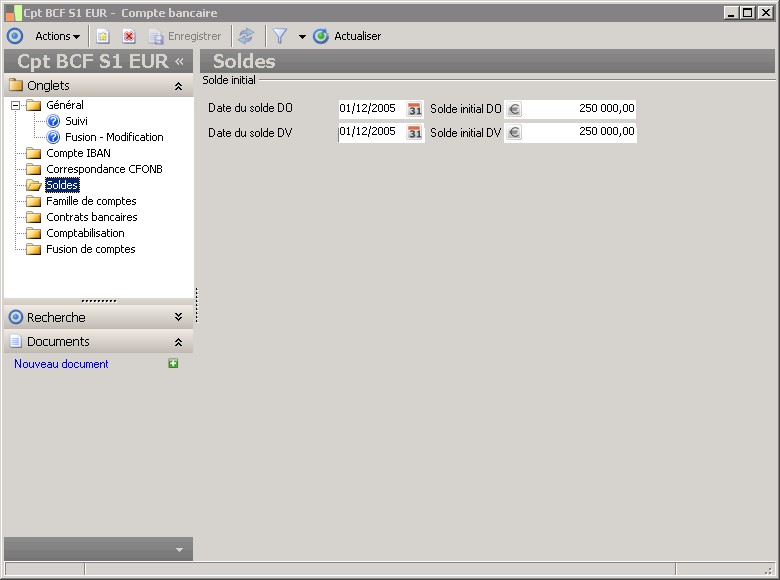Collapse the sidebar using the double chevron
This screenshot has height=580, width=780.
pos(179,62)
